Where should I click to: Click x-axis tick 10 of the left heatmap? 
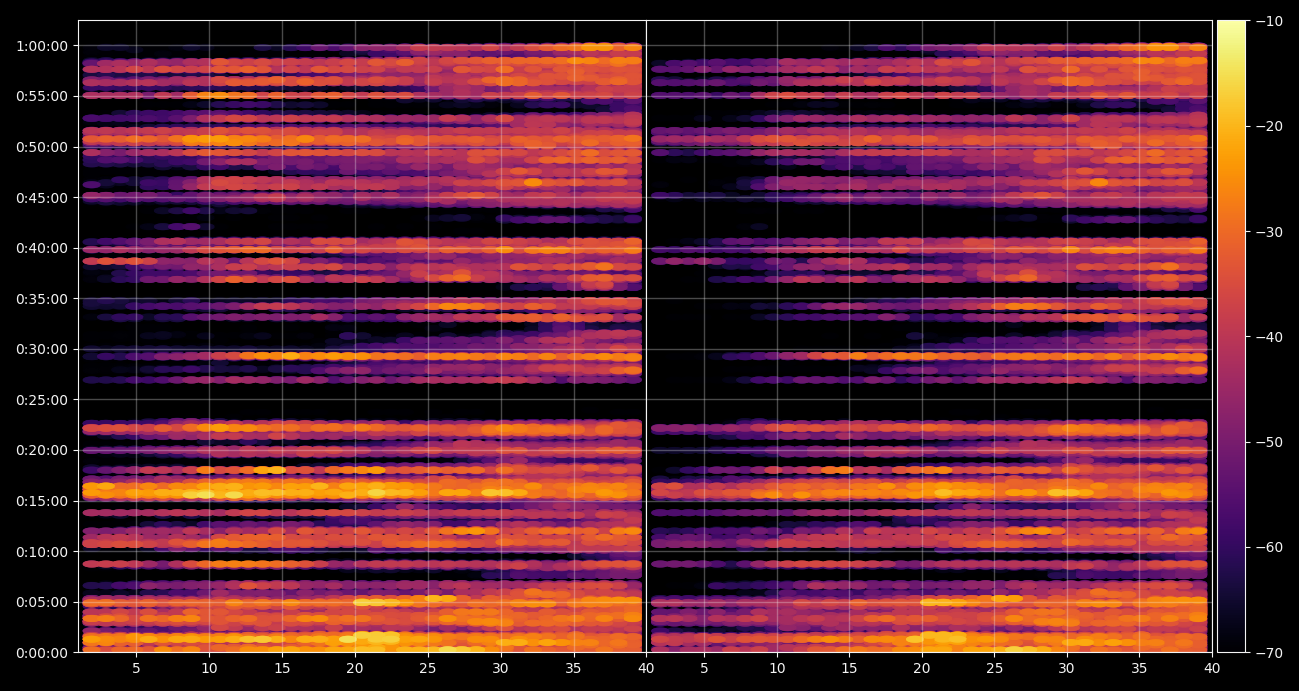pyautogui.click(x=209, y=669)
